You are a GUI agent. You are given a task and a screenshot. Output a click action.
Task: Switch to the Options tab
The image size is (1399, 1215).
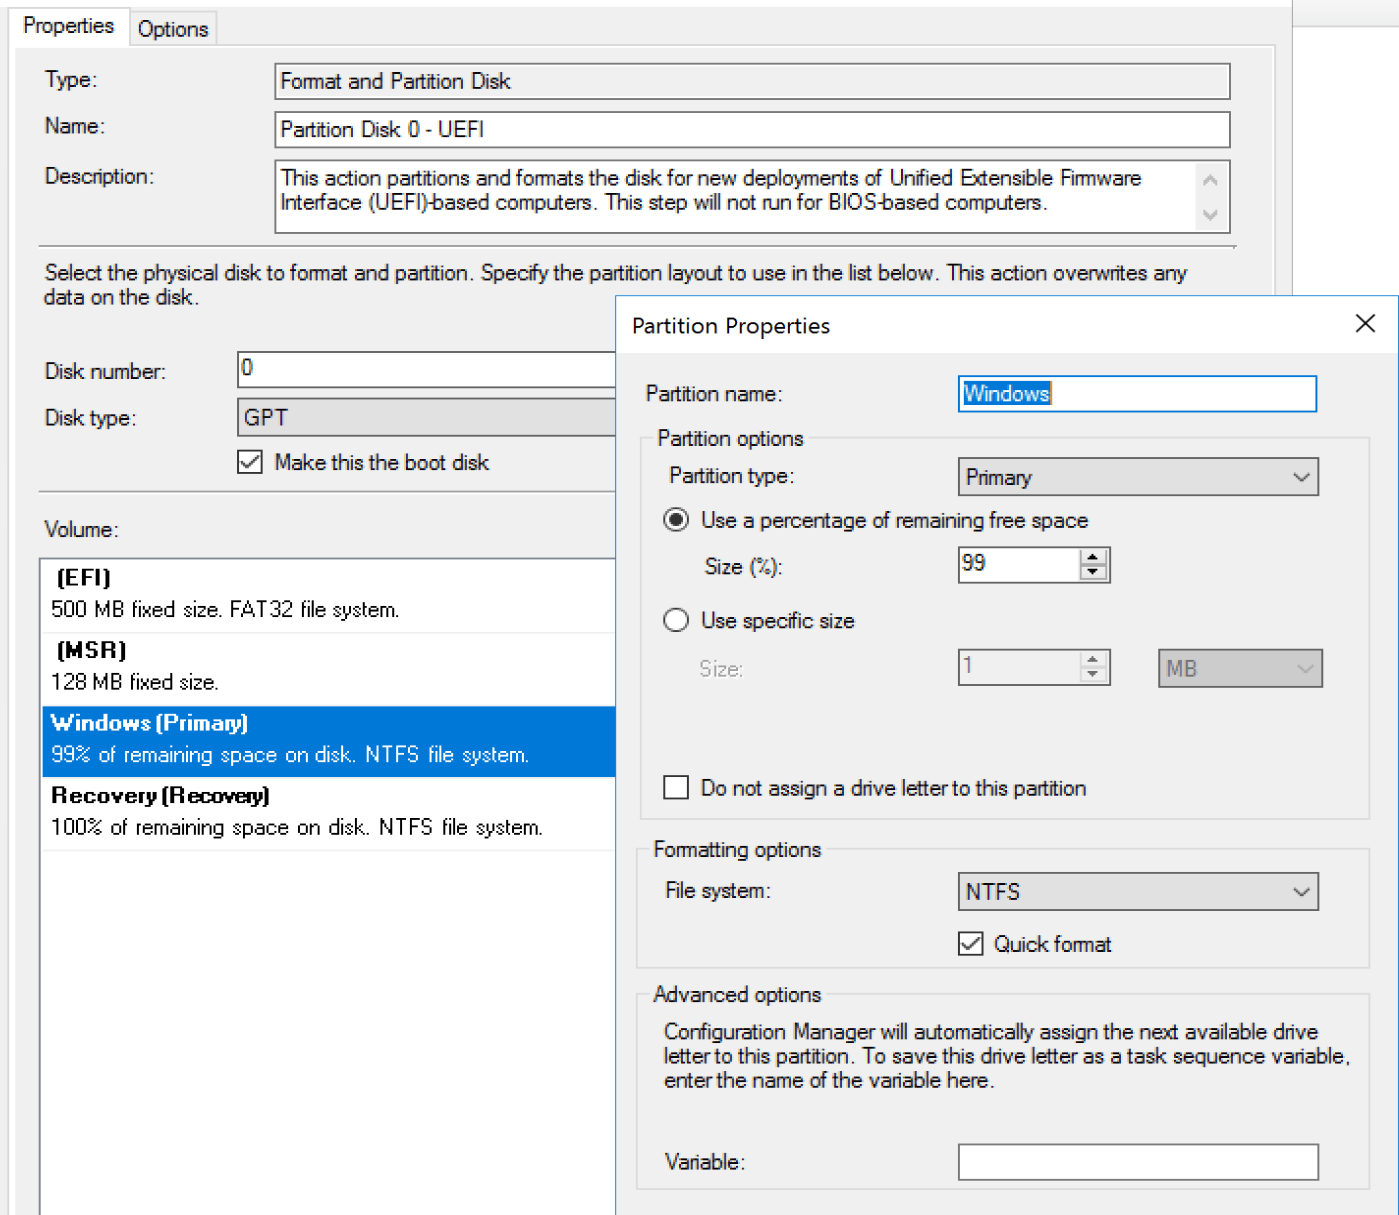point(173,29)
